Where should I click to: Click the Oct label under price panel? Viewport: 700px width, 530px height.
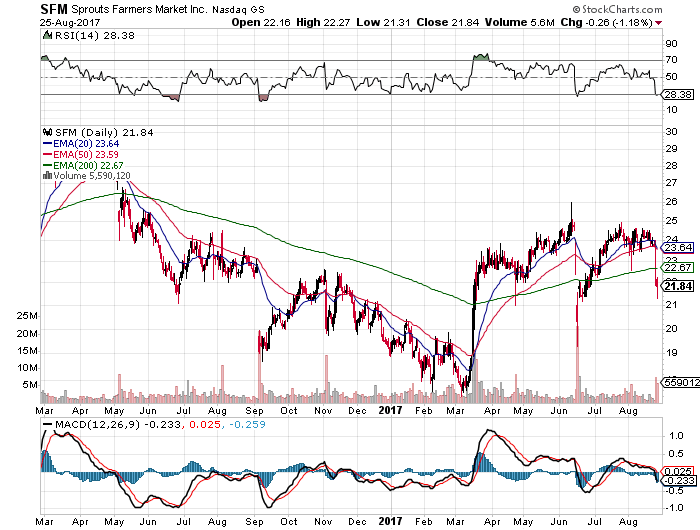pyautogui.click(x=289, y=410)
